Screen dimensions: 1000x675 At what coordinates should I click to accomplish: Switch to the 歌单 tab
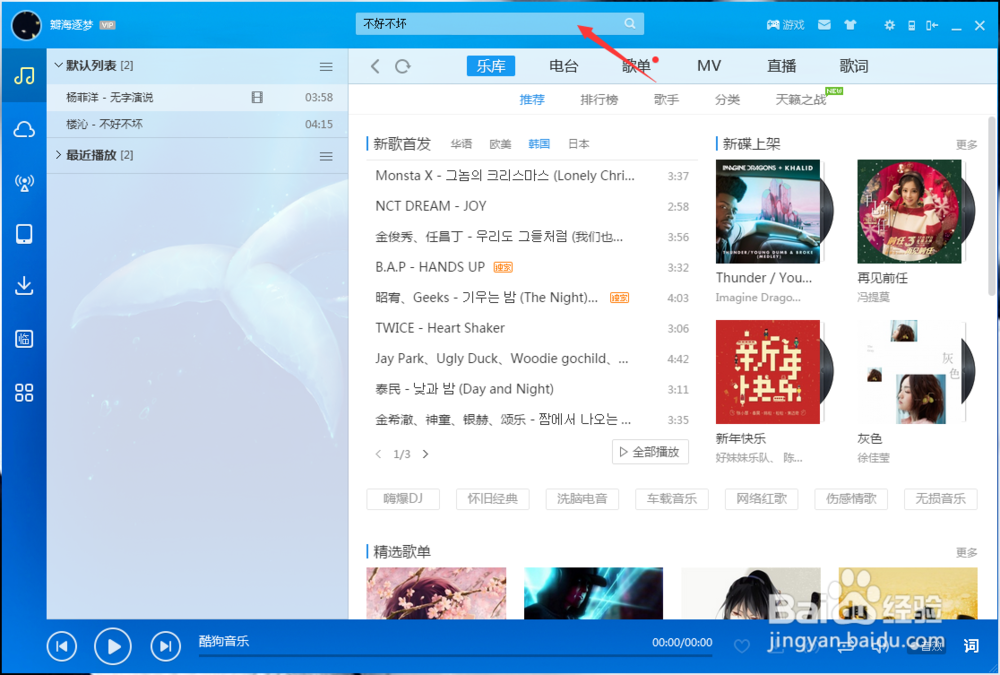pos(636,66)
